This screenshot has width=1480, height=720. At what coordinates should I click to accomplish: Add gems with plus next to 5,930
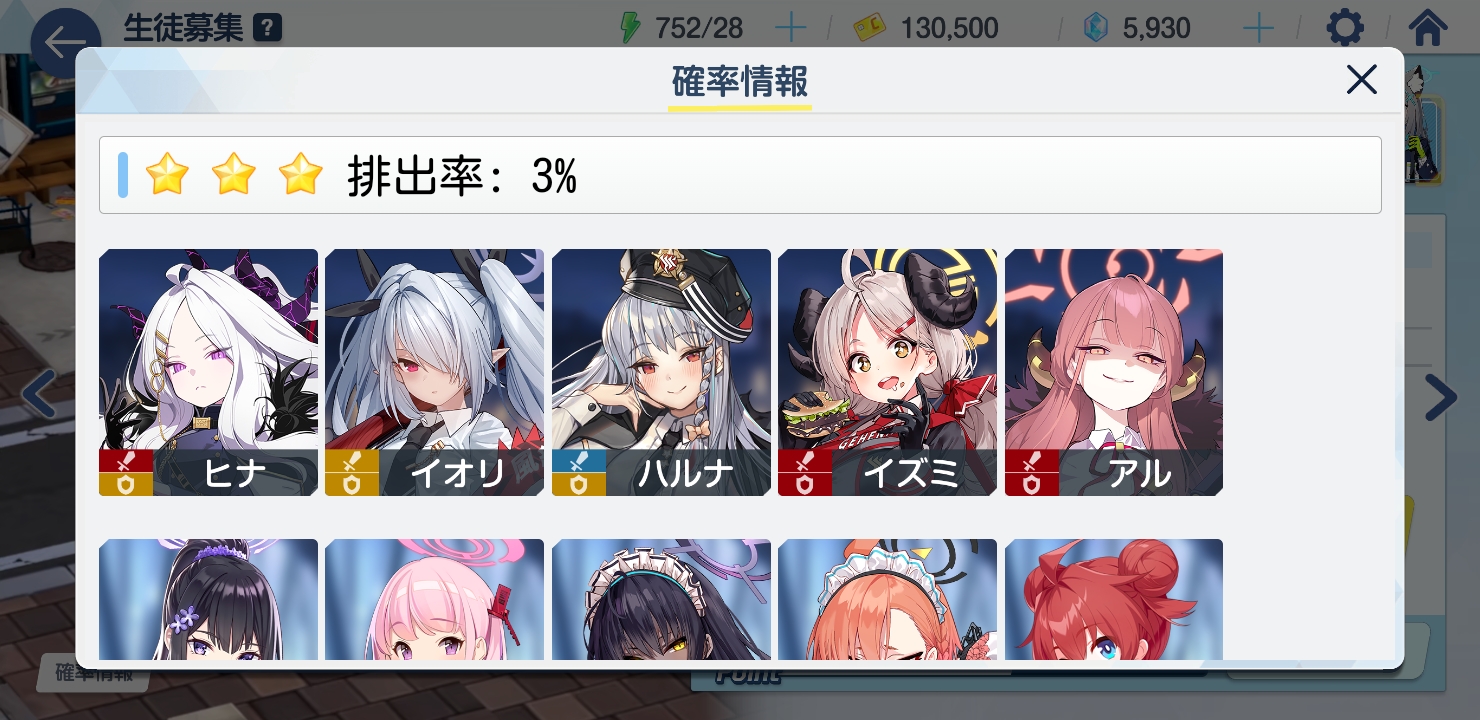coord(1257,28)
